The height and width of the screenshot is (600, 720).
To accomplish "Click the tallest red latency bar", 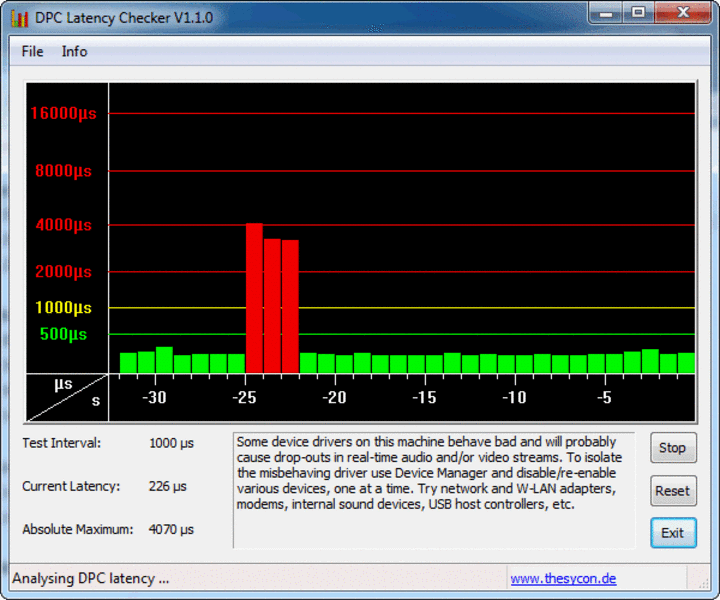I will click(254, 298).
